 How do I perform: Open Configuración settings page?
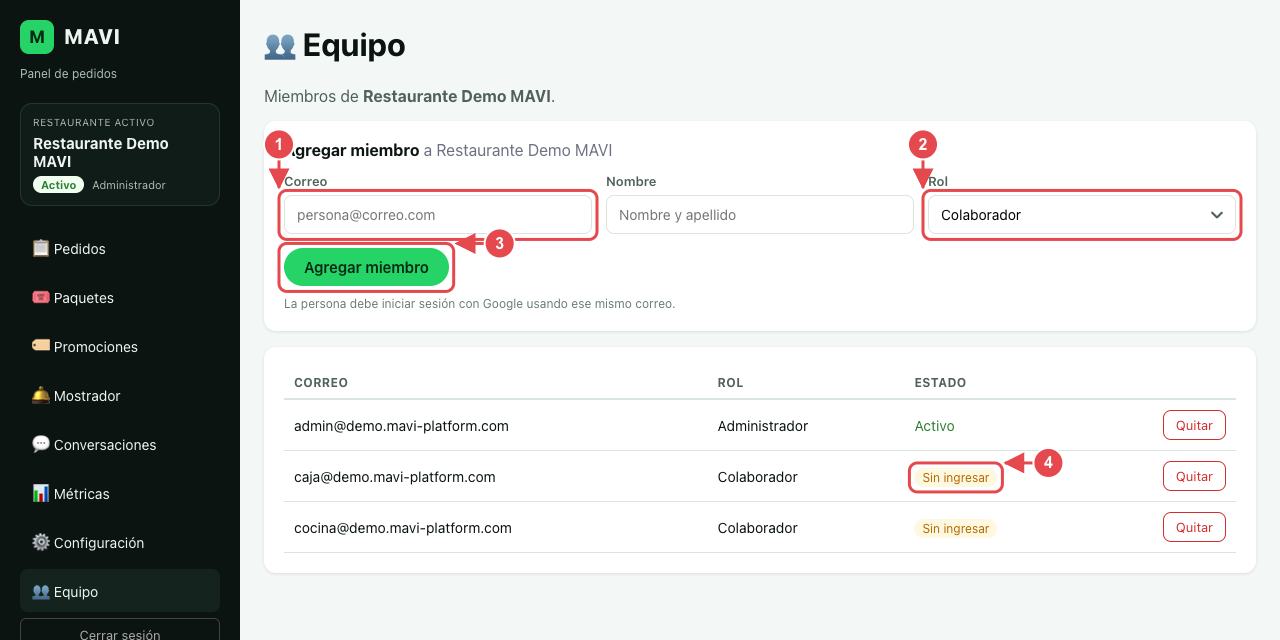point(120,543)
